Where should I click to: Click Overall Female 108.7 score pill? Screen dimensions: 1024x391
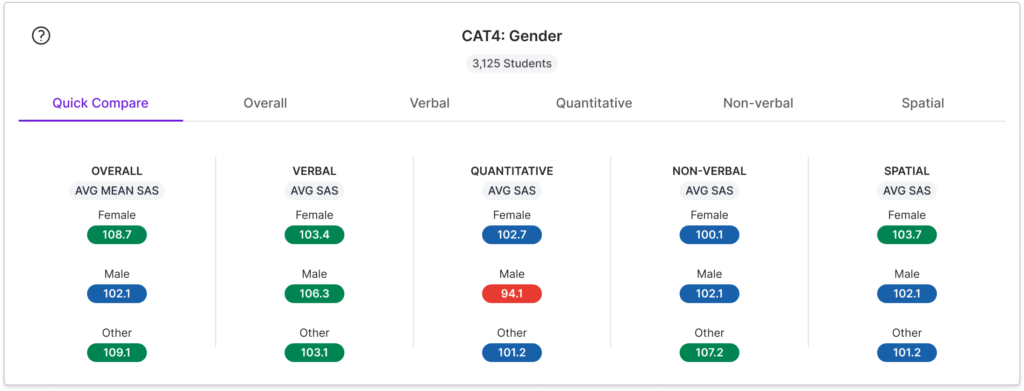(117, 235)
